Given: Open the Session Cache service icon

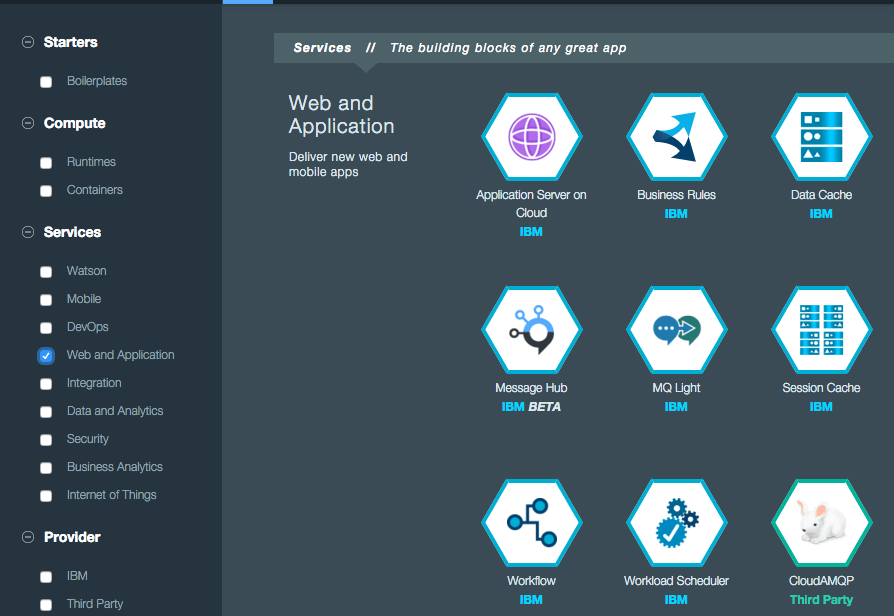Looking at the screenshot, I should point(822,330).
